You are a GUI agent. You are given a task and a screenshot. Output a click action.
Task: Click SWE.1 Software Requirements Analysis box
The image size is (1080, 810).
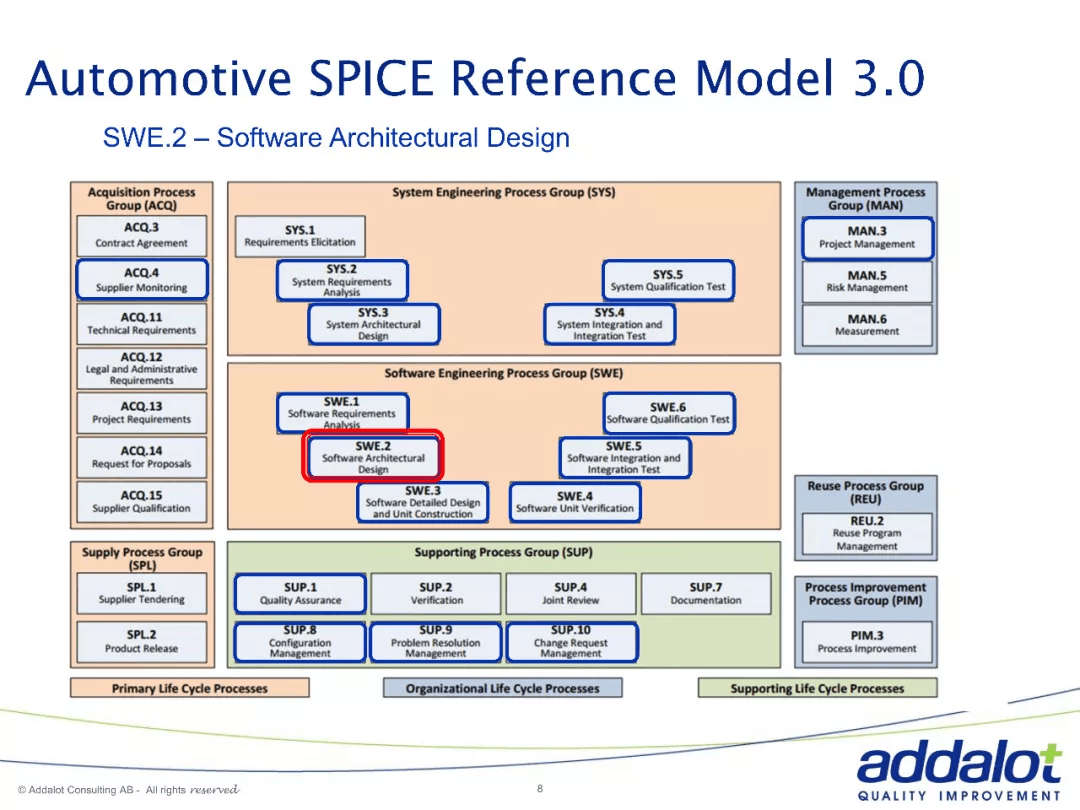(x=342, y=413)
